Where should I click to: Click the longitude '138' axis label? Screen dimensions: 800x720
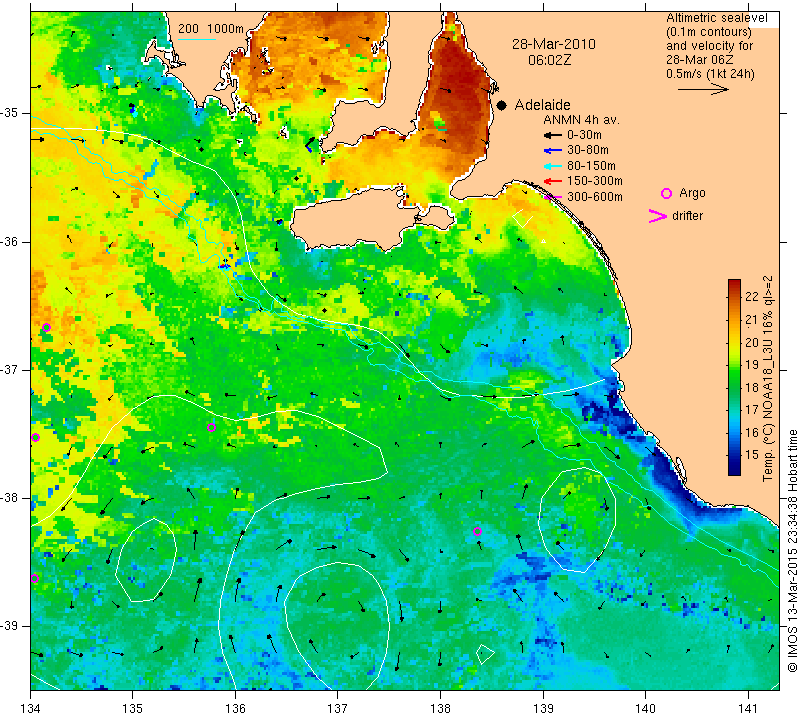click(440, 709)
